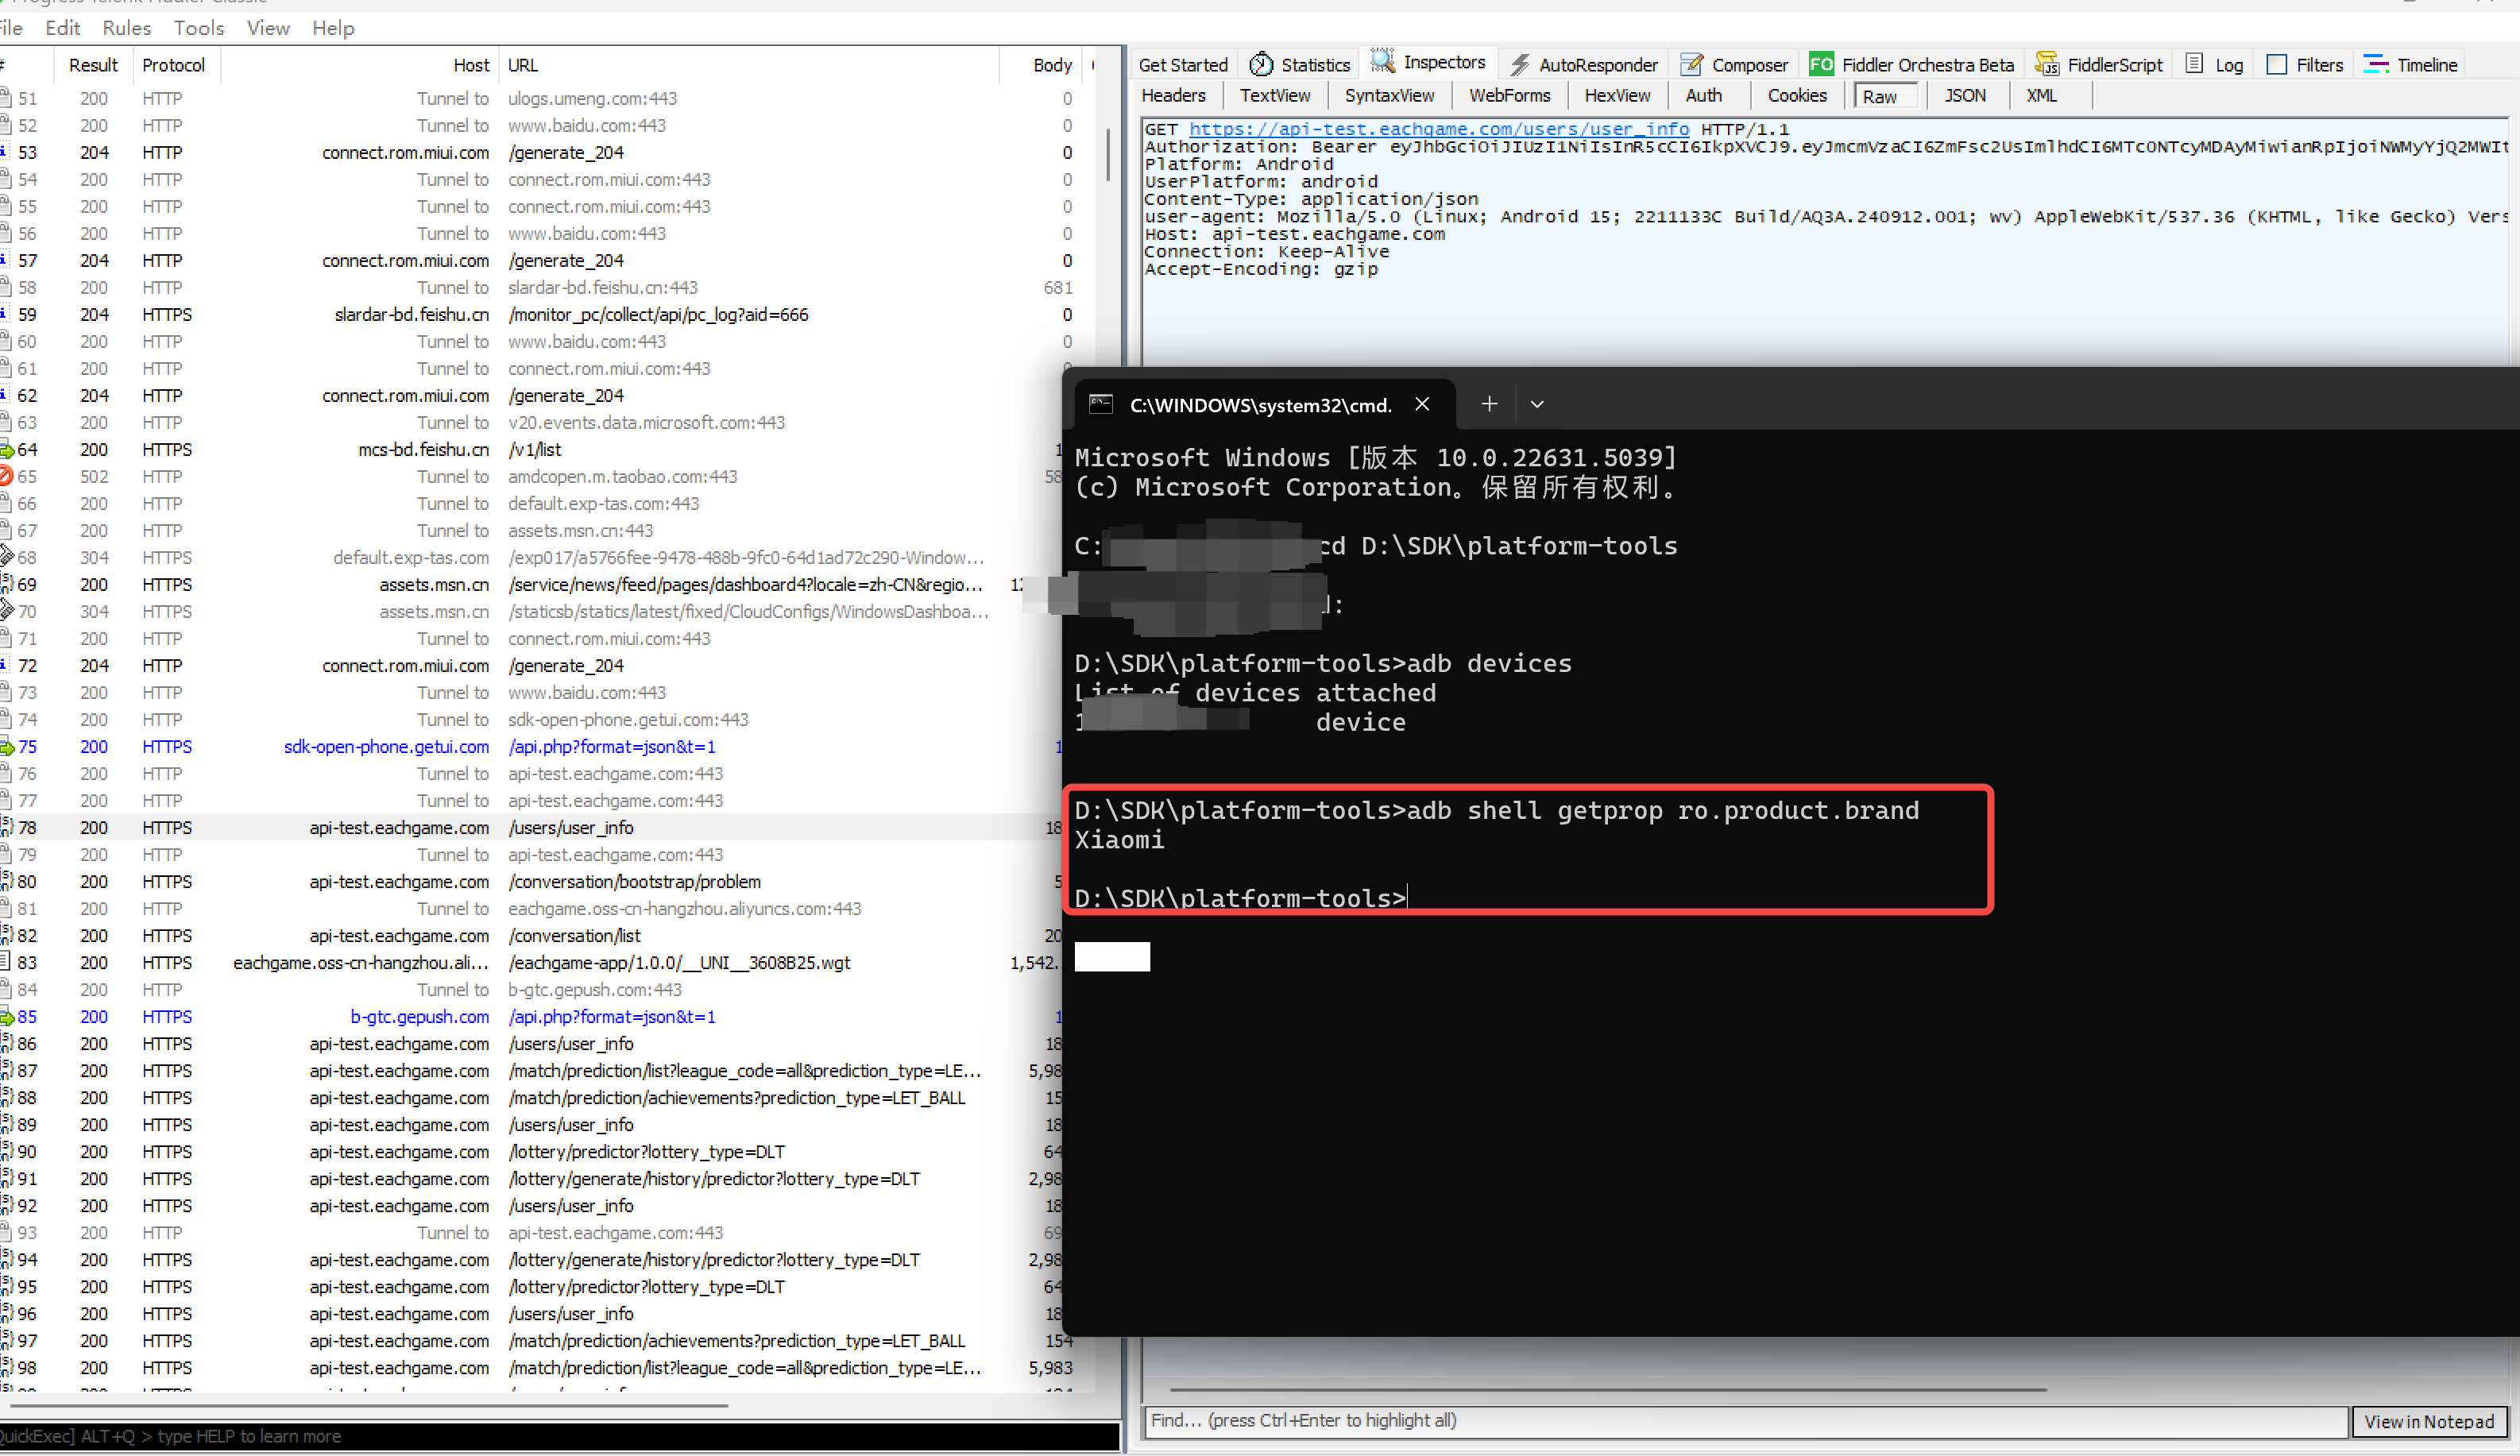Click the Log document icon

2194,64
